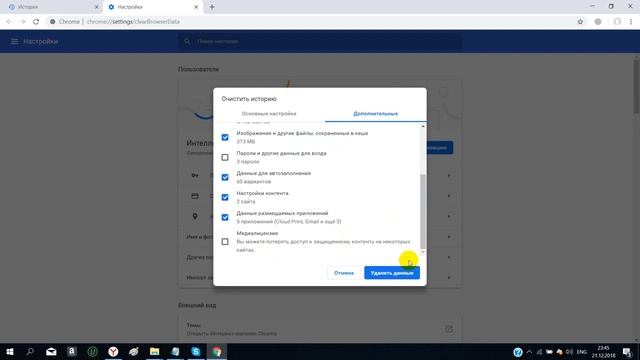Click the key icon in settings page
Screen dimensions: 640x360
pyautogui.click(x=195, y=176)
